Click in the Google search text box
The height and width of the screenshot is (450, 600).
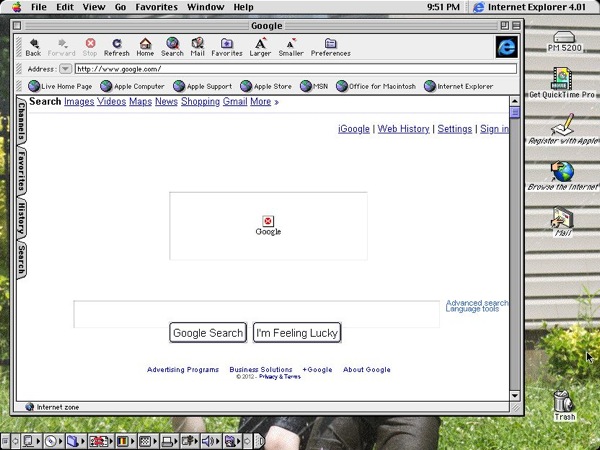tap(256, 314)
